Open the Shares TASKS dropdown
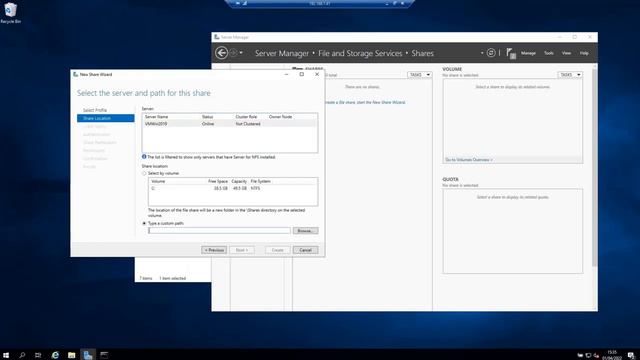Image resolution: width=640 pixels, height=360 pixels. click(419, 75)
